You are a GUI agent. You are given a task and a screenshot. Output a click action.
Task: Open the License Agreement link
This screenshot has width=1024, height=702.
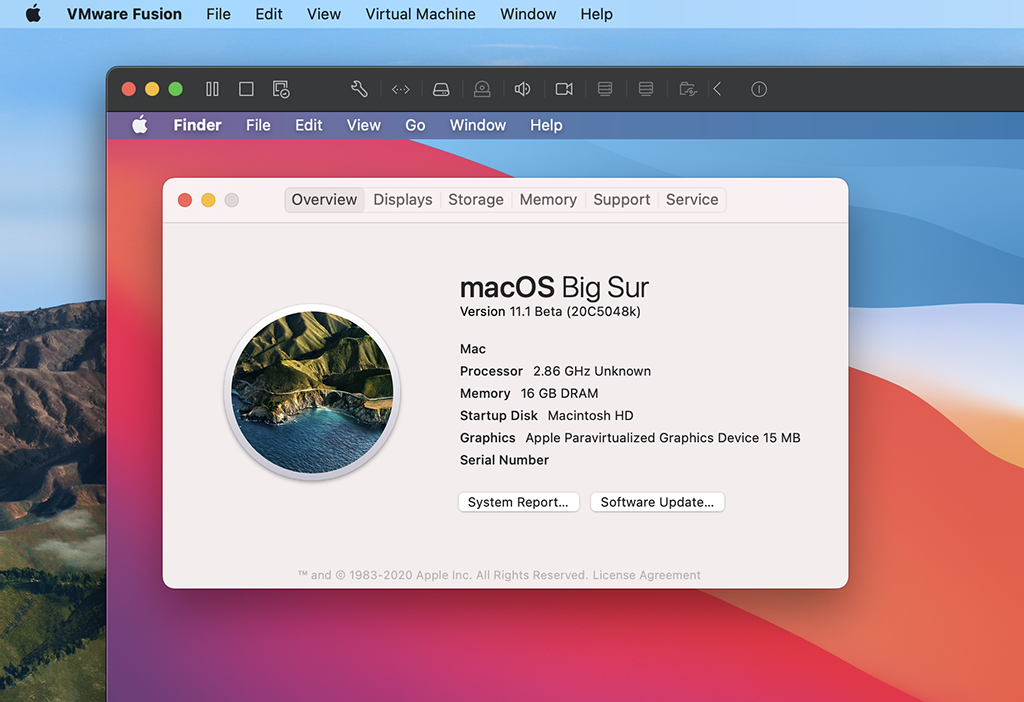[650, 575]
